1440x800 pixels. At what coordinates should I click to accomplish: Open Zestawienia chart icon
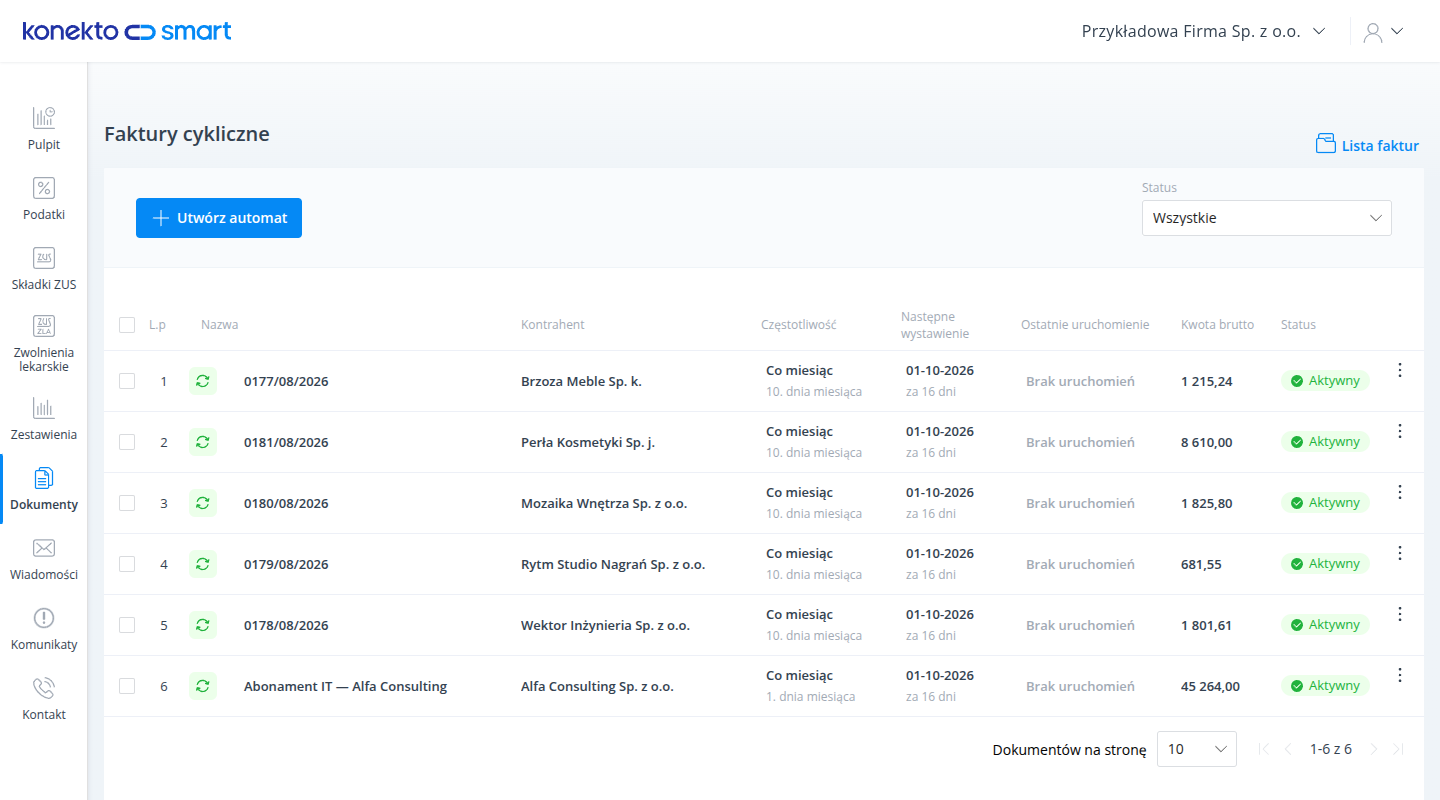(x=44, y=408)
